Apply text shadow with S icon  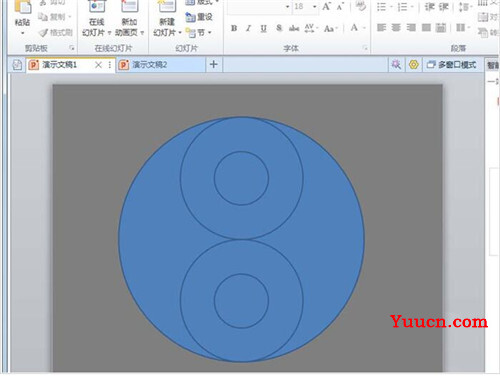pyautogui.click(x=279, y=28)
